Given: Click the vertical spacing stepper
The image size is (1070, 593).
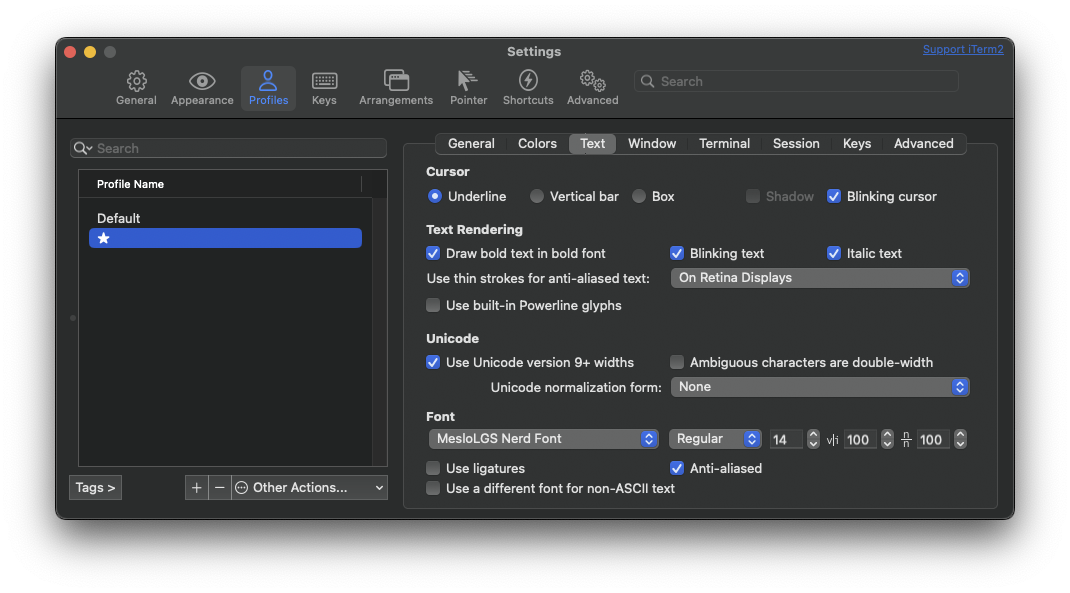Looking at the screenshot, I should 960,439.
